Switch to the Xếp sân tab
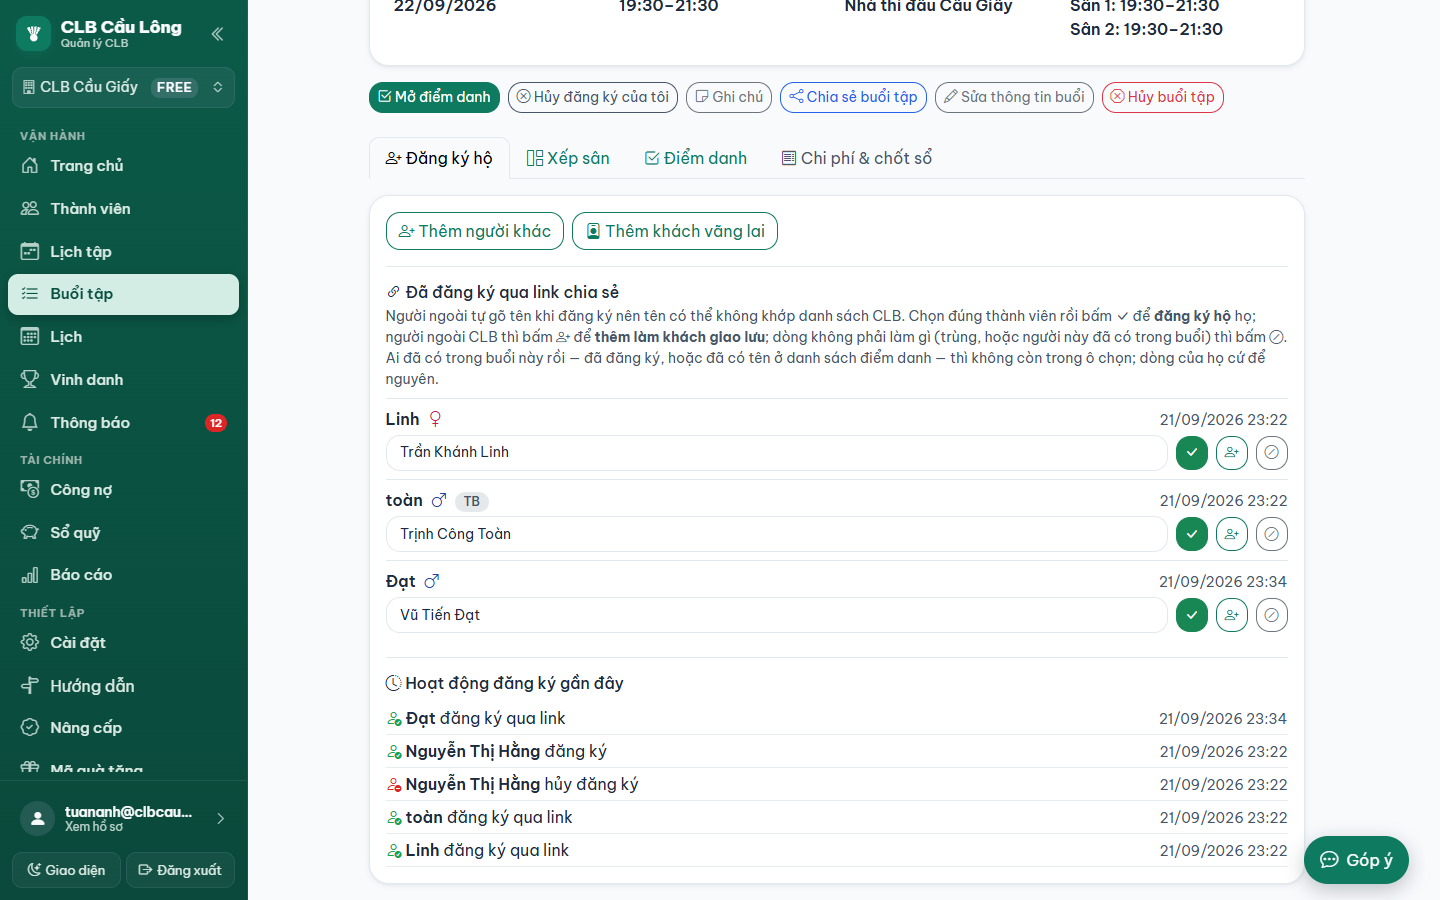 [x=568, y=158]
